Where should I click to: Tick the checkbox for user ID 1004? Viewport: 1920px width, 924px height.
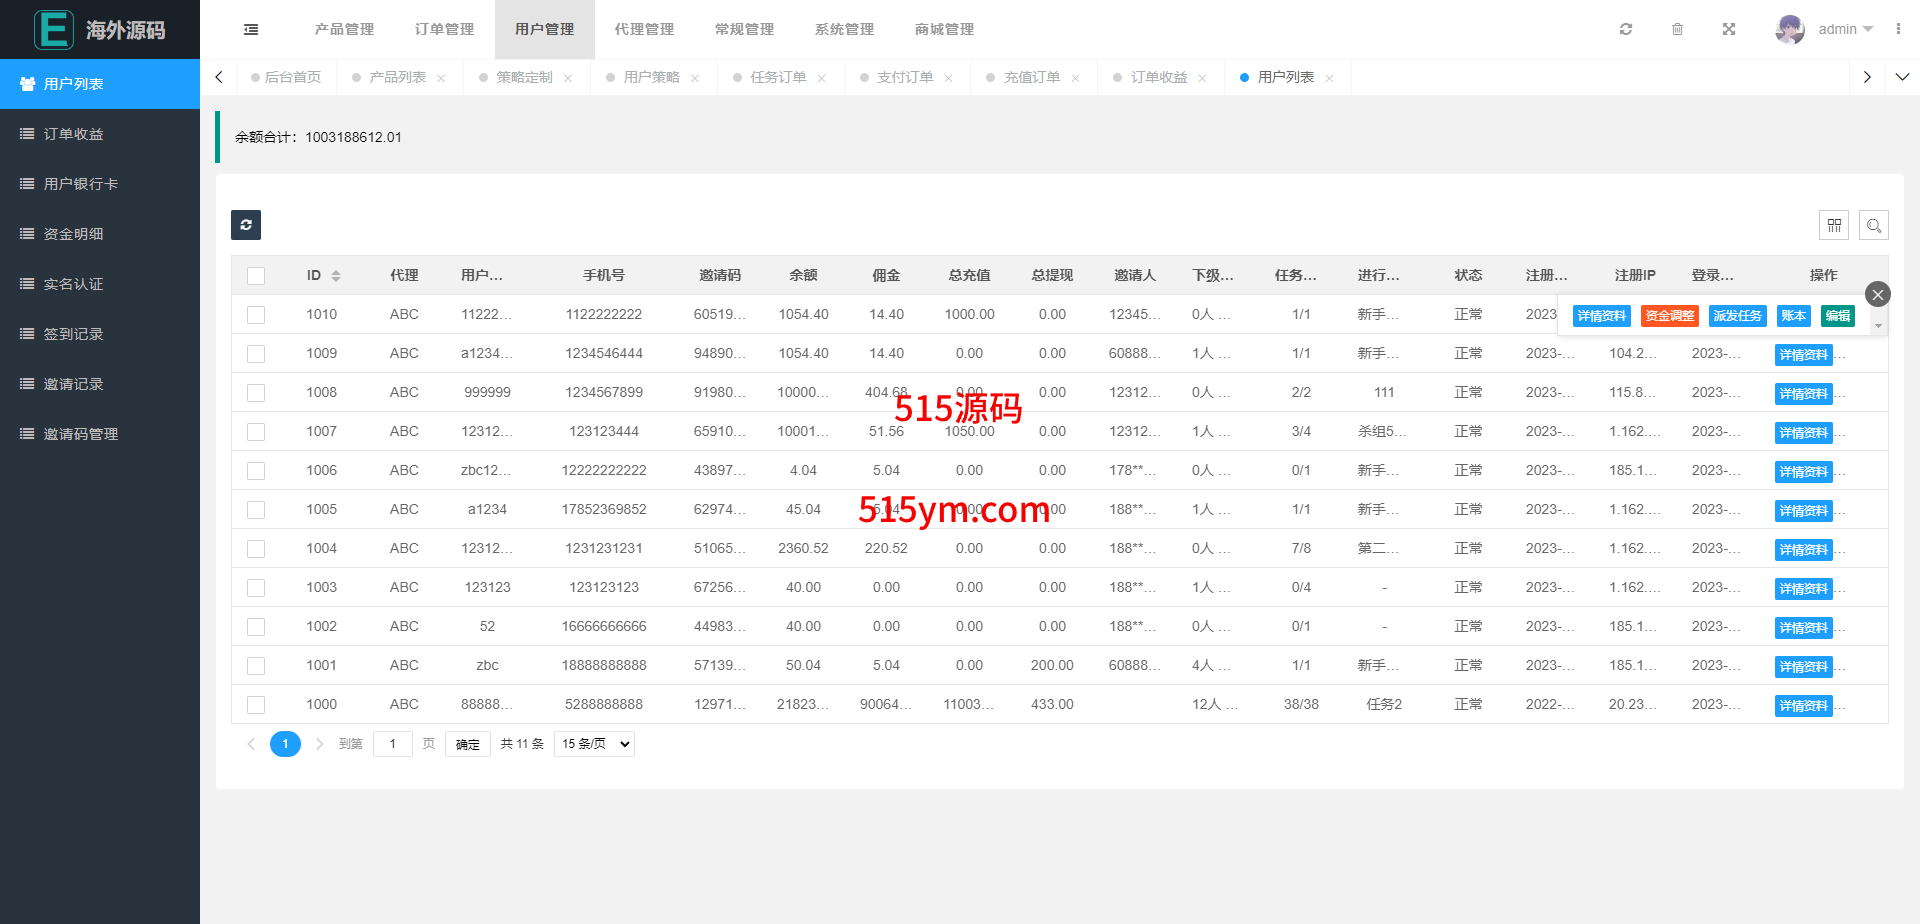pyautogui.click(x=256, y=549)
